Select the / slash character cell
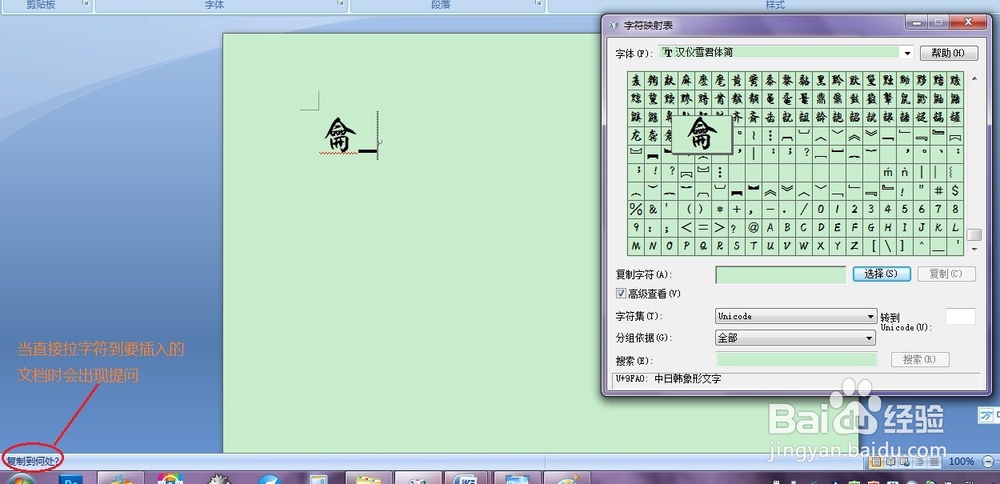The width and height of the screenshot is (1000, 484). point(804,209)
